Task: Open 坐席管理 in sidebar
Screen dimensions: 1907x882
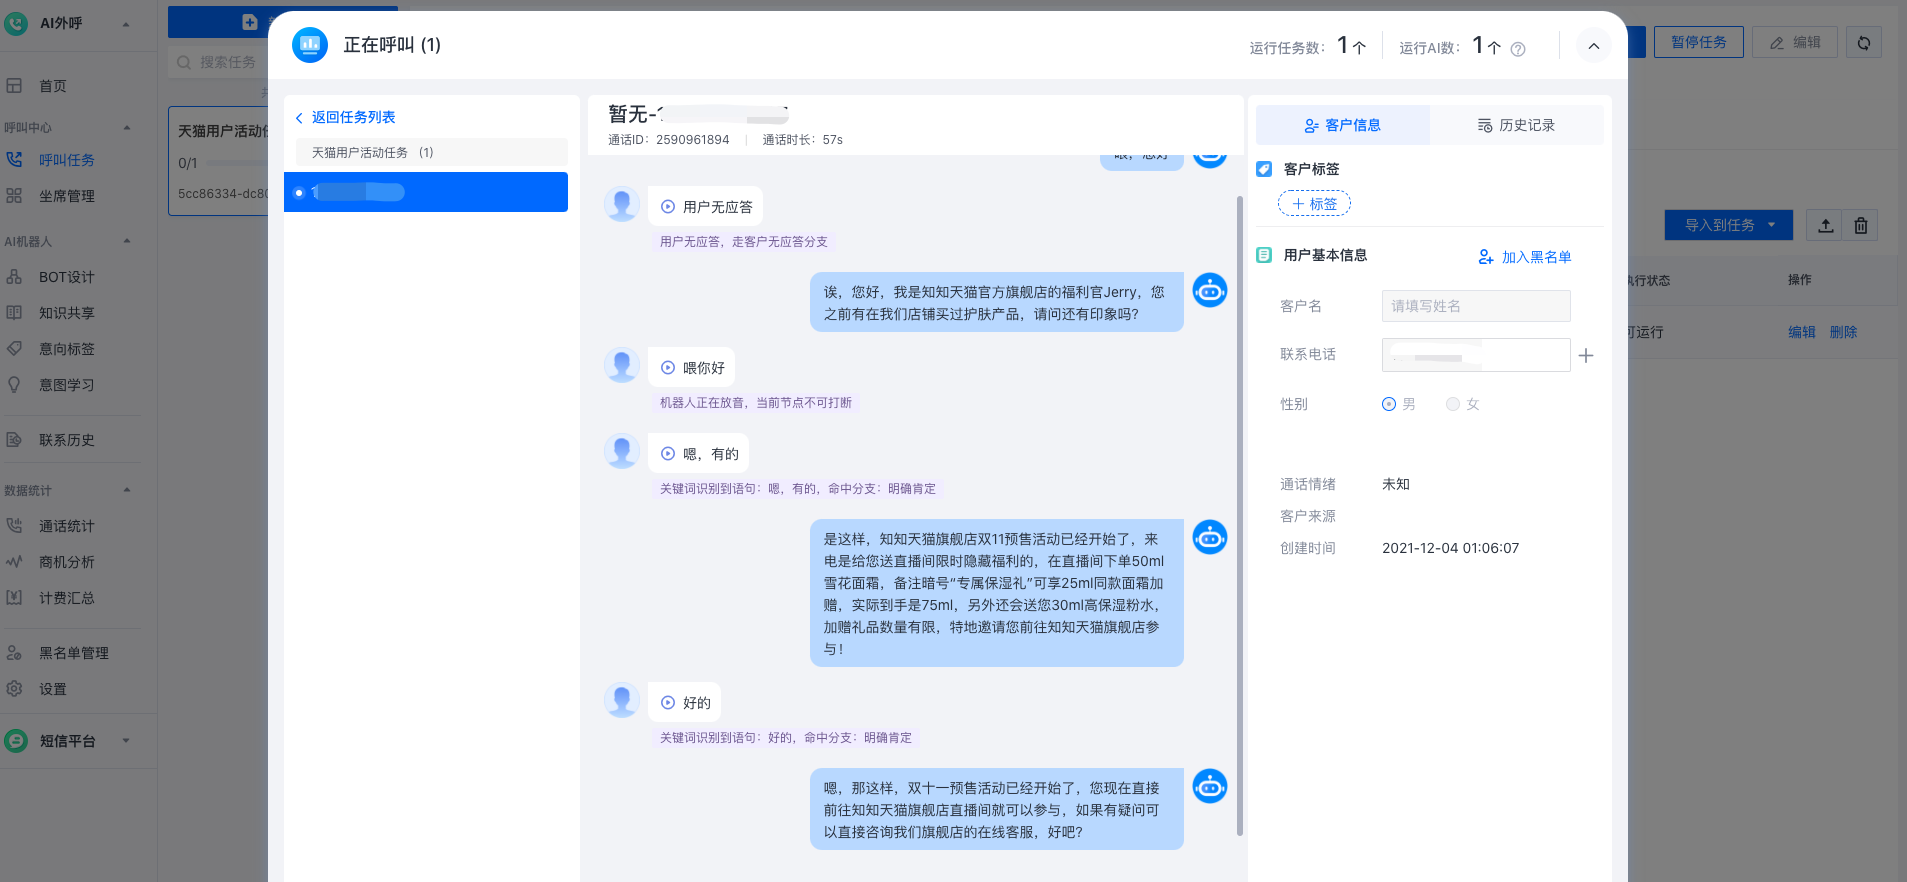Action: tap(66, 196)
